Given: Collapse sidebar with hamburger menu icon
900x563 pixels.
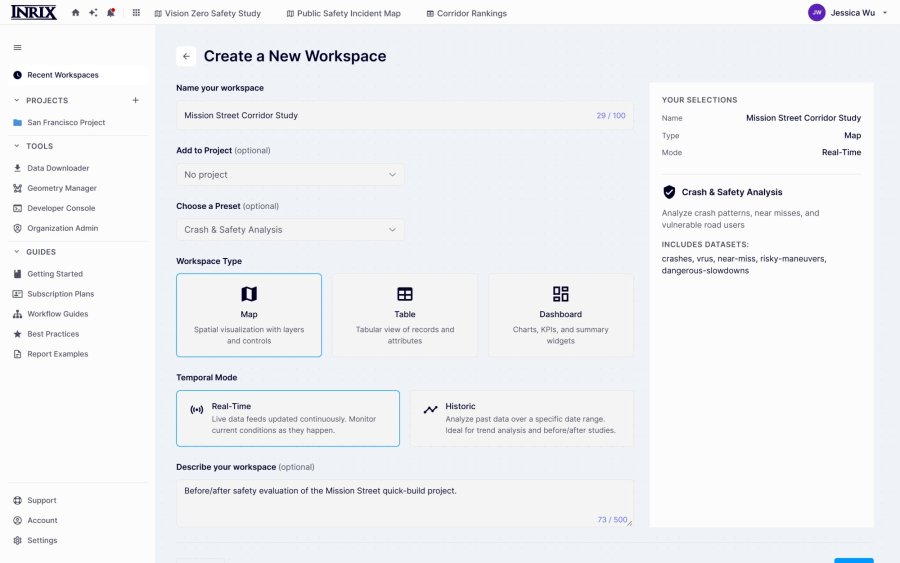Looking at the screenshot, I should click(17, 48).
